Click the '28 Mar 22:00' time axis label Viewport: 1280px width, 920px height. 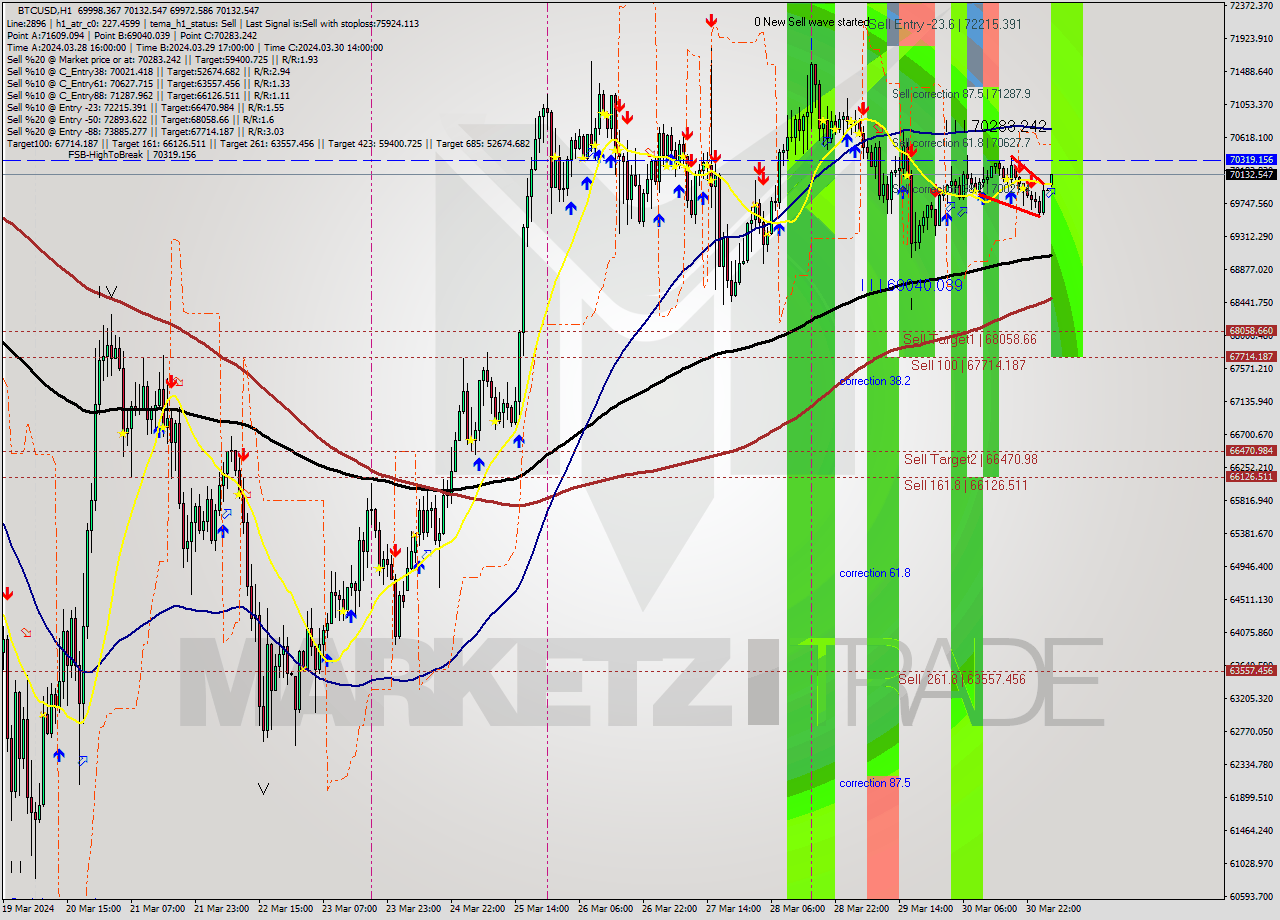point(863,909)
